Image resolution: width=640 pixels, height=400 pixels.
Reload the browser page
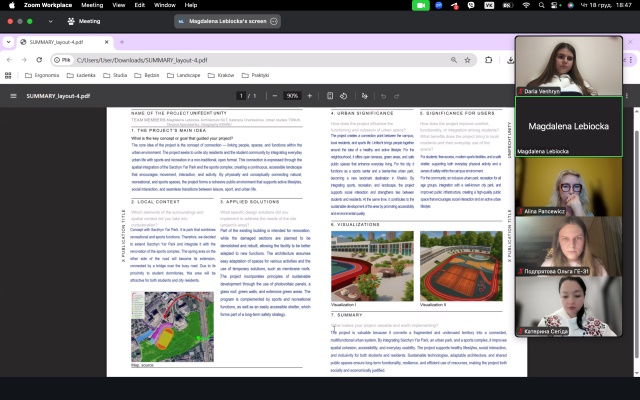pyautogui.click(x=38, y=60)
